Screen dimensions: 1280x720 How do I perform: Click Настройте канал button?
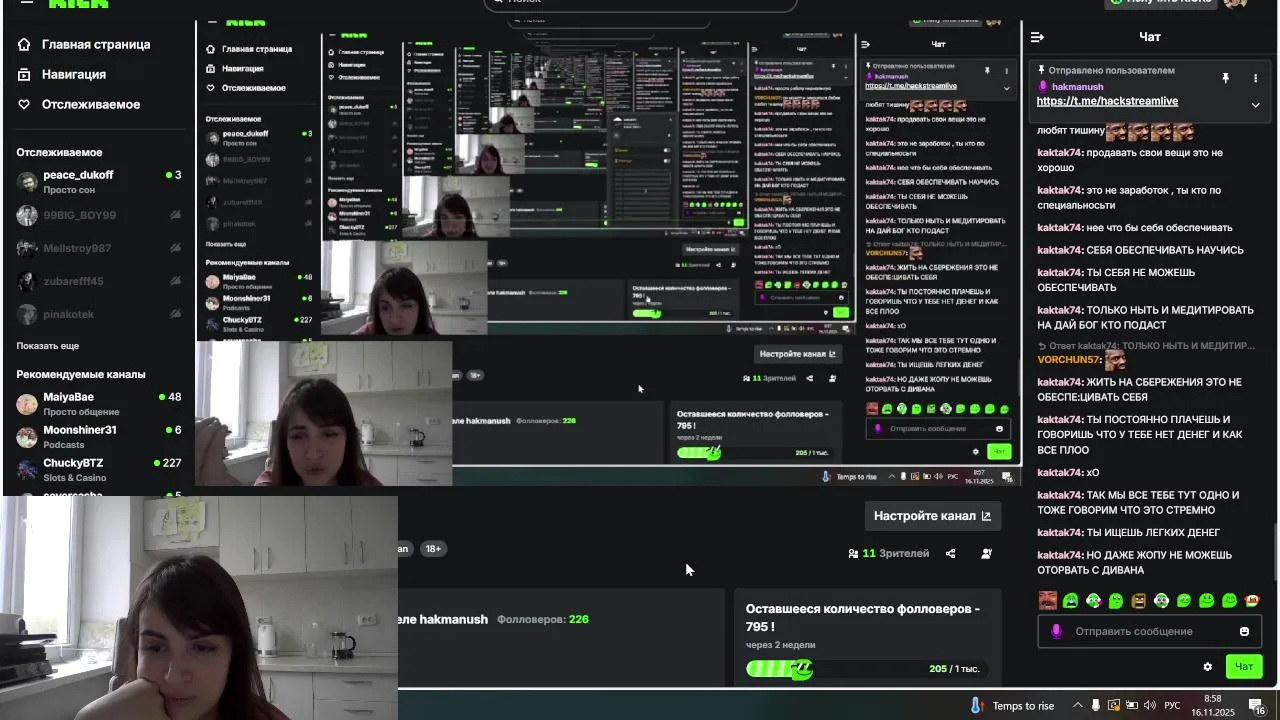932,516
